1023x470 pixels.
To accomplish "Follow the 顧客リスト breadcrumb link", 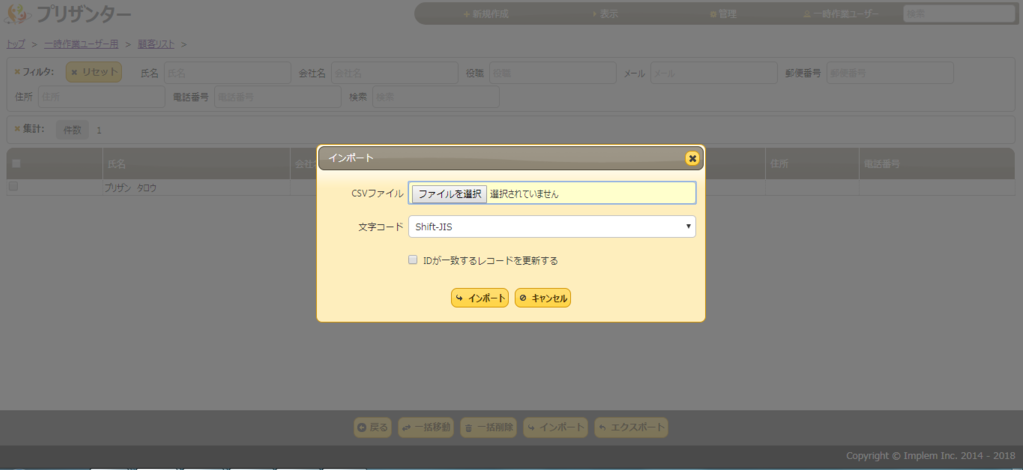I will tap(156, 44).
